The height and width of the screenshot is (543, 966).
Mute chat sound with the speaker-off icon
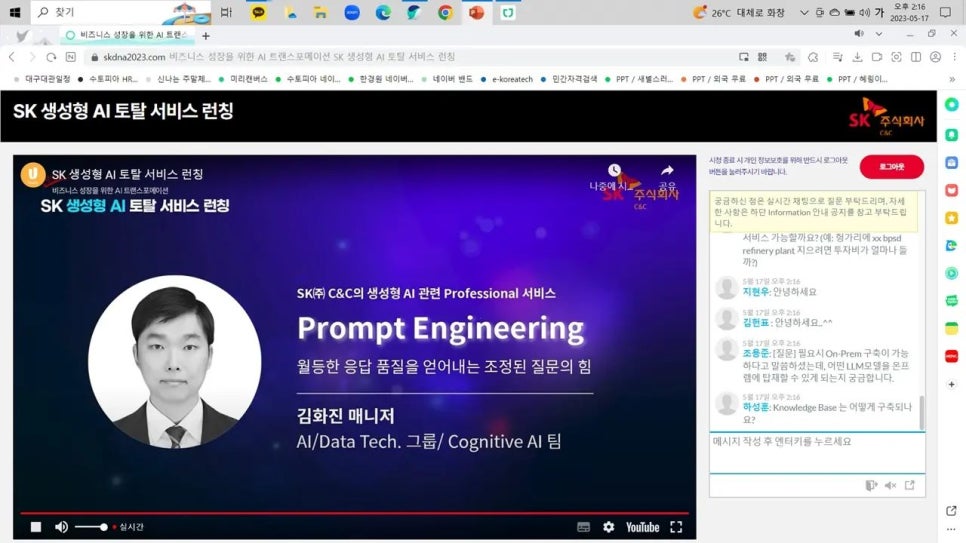click(x=890, y=486)
